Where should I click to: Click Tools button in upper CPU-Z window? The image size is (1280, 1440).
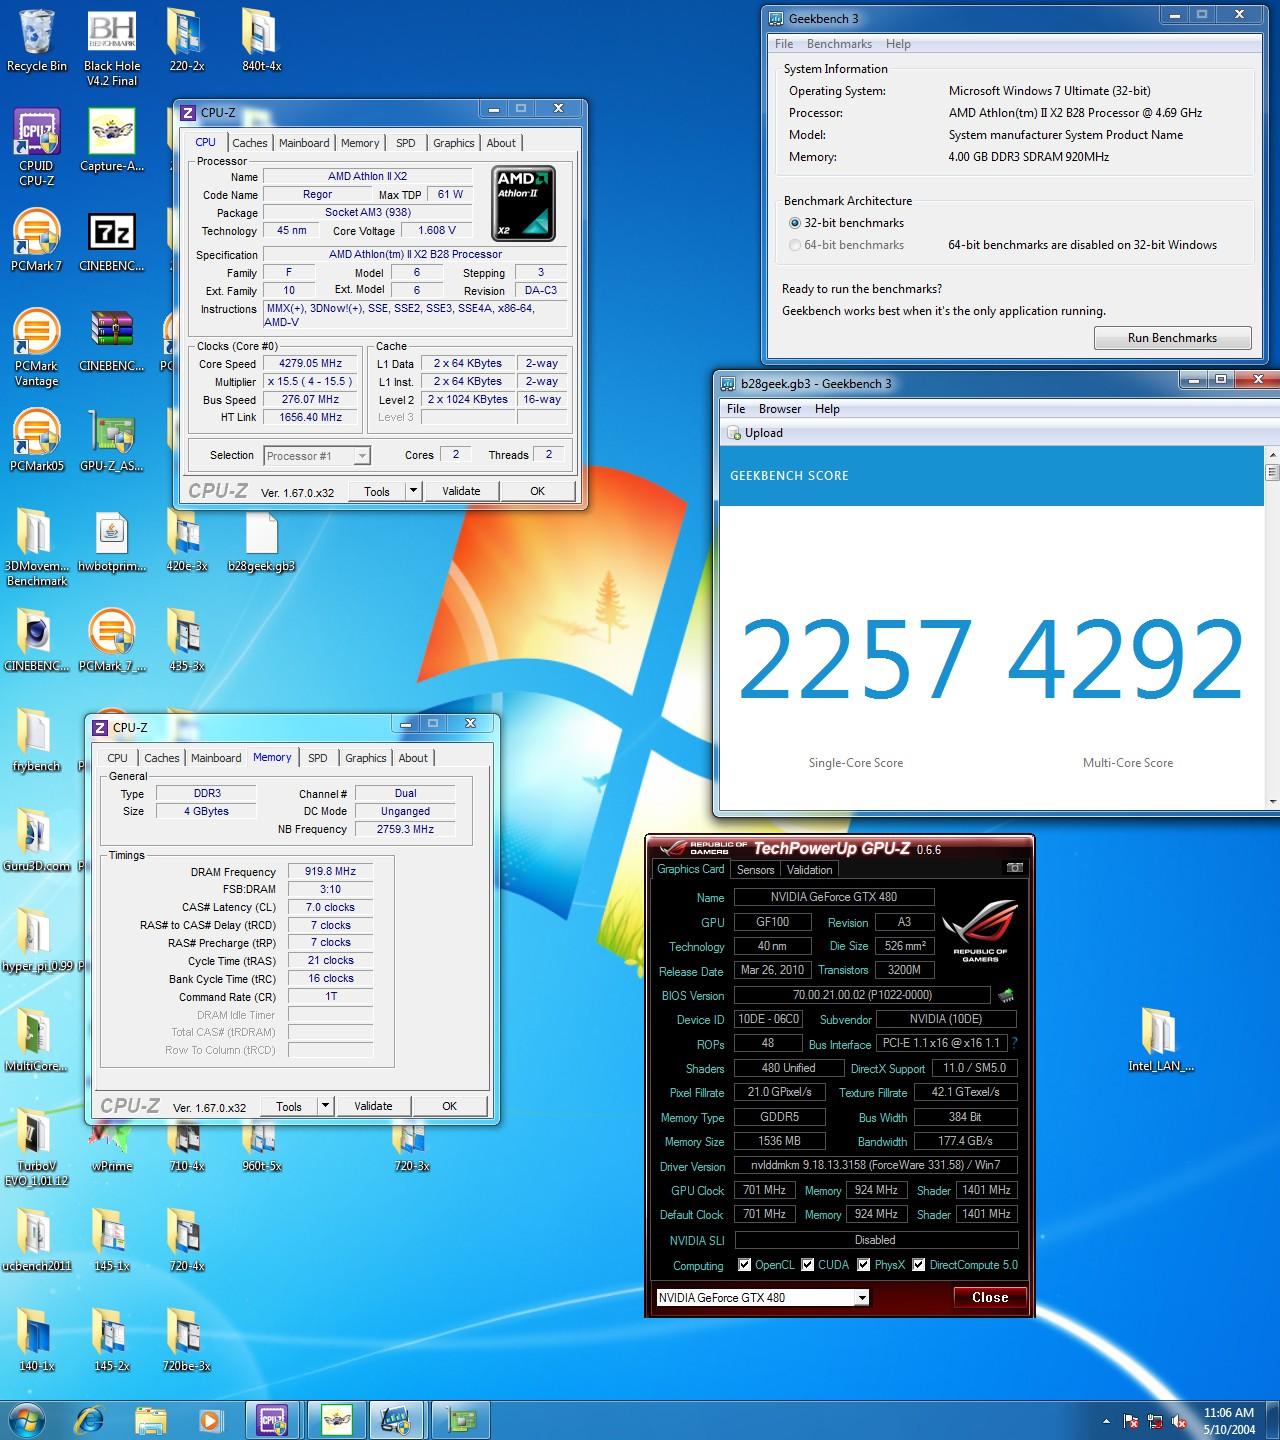[x=377, y=491]
